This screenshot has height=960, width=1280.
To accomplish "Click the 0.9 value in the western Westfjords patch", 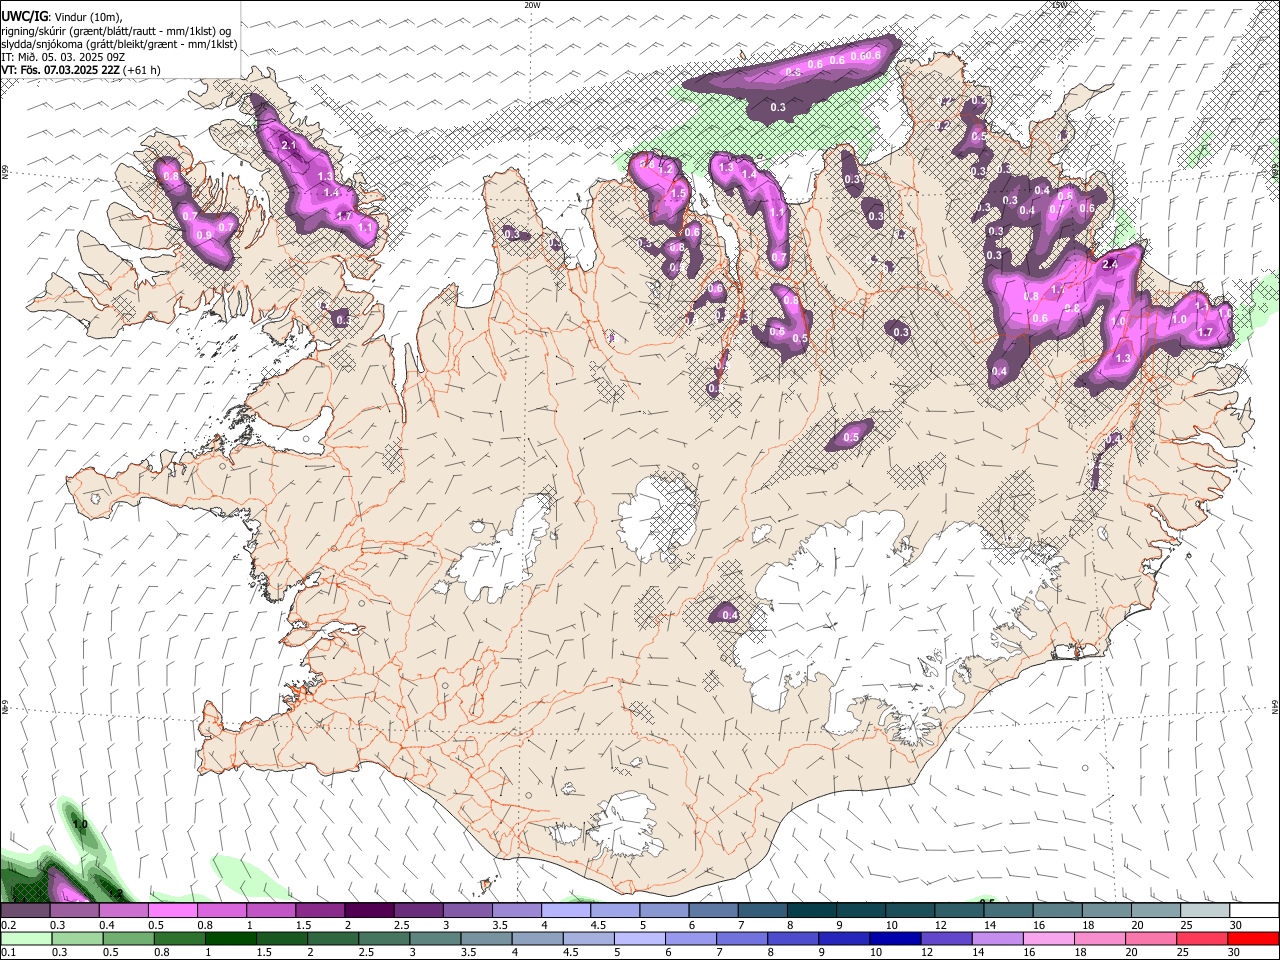I will (x=204, y=235).
